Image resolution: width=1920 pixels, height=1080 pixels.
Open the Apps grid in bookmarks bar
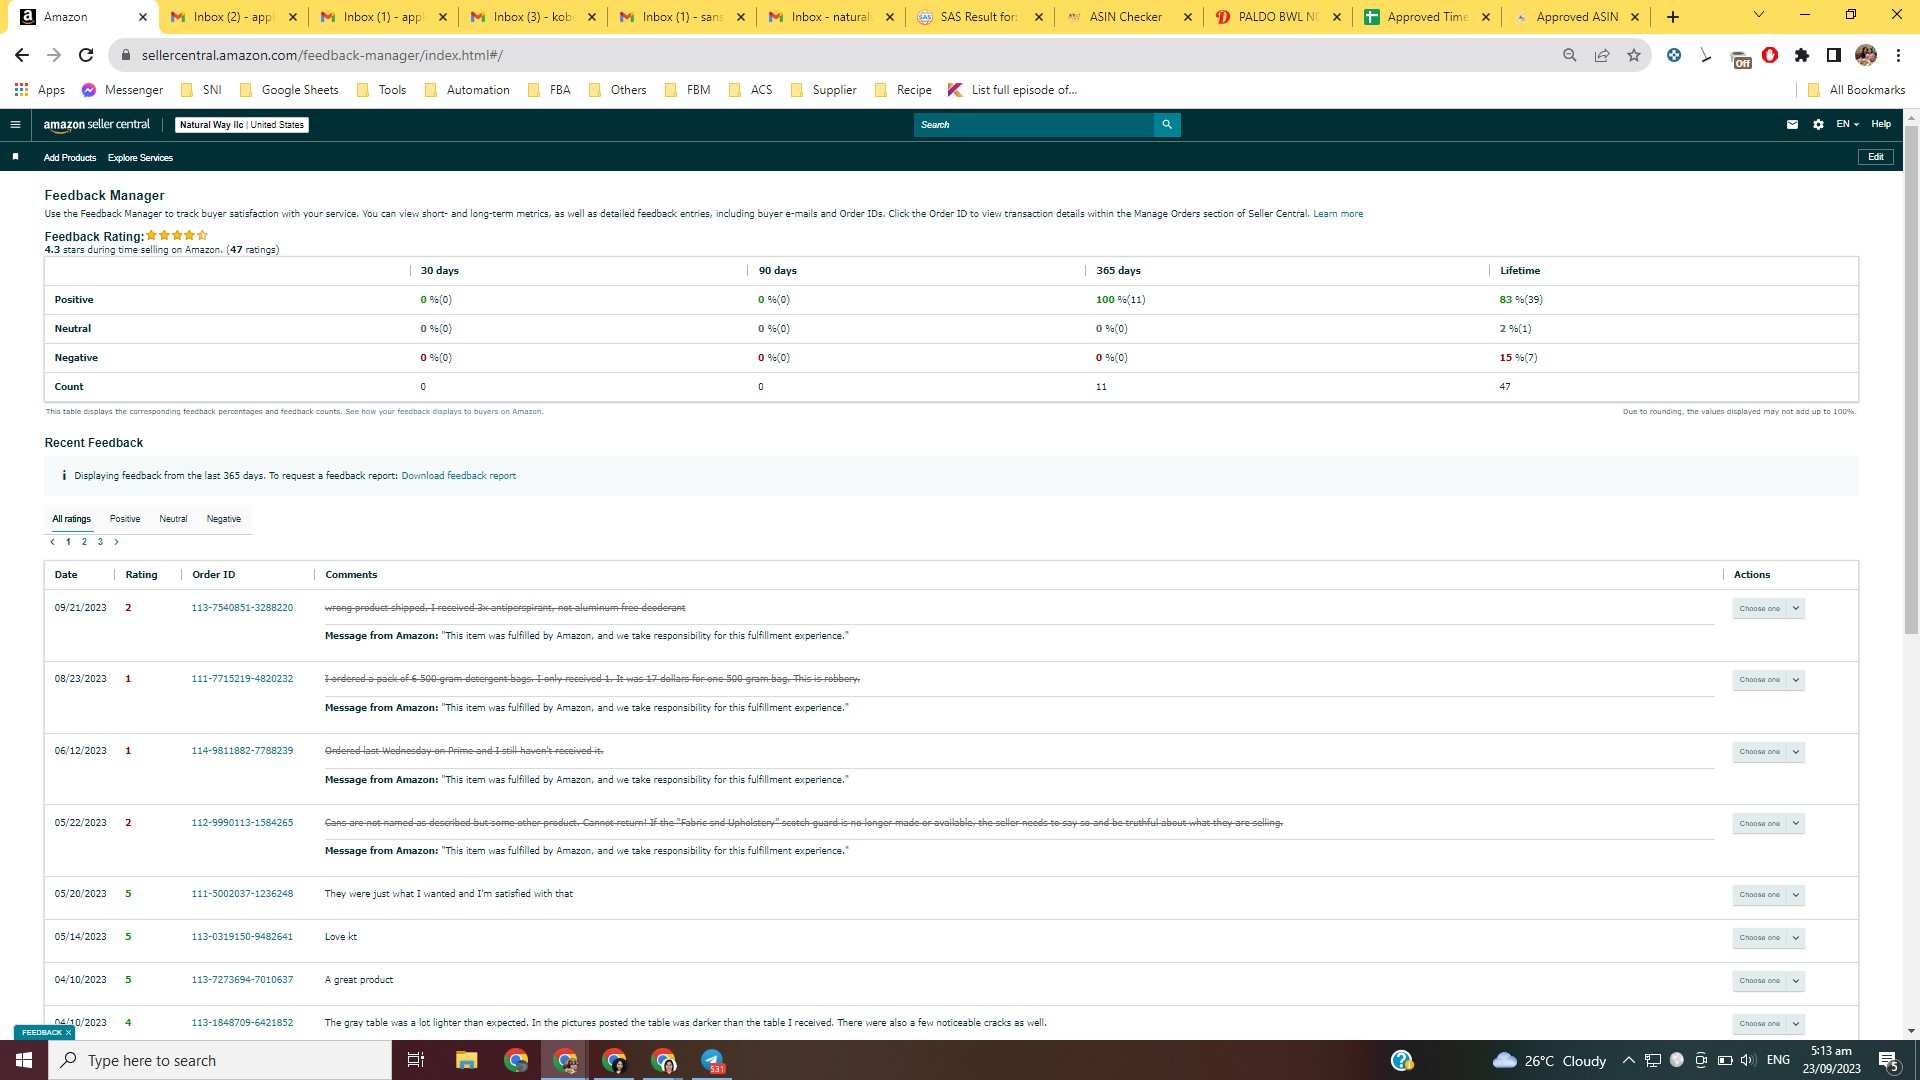tap(40, 90)
